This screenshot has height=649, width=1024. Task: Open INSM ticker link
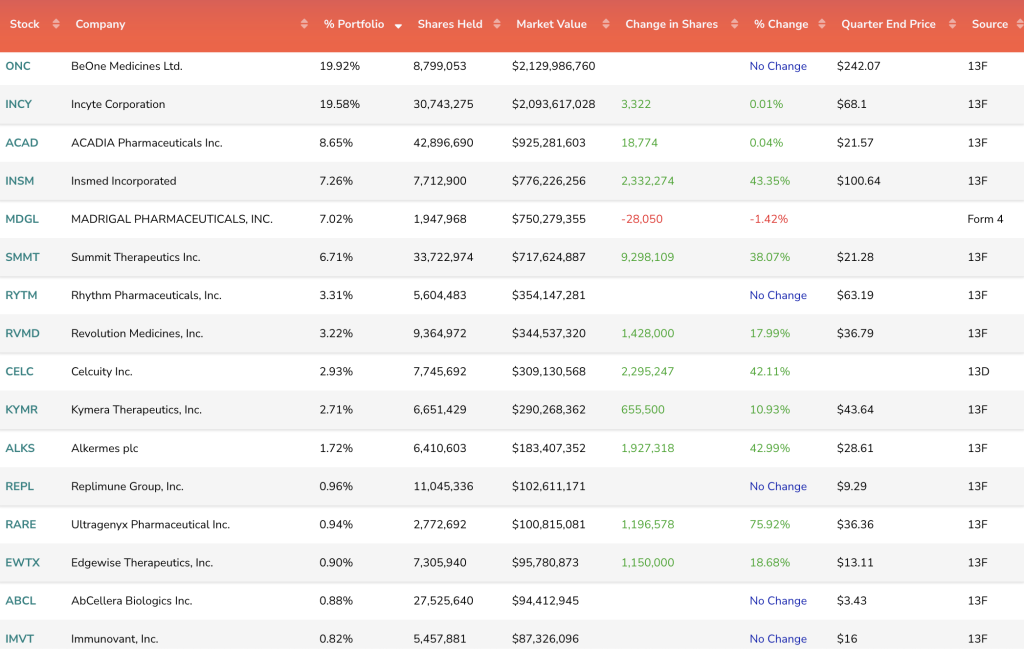pyautogui.click(x=20, y=181)
